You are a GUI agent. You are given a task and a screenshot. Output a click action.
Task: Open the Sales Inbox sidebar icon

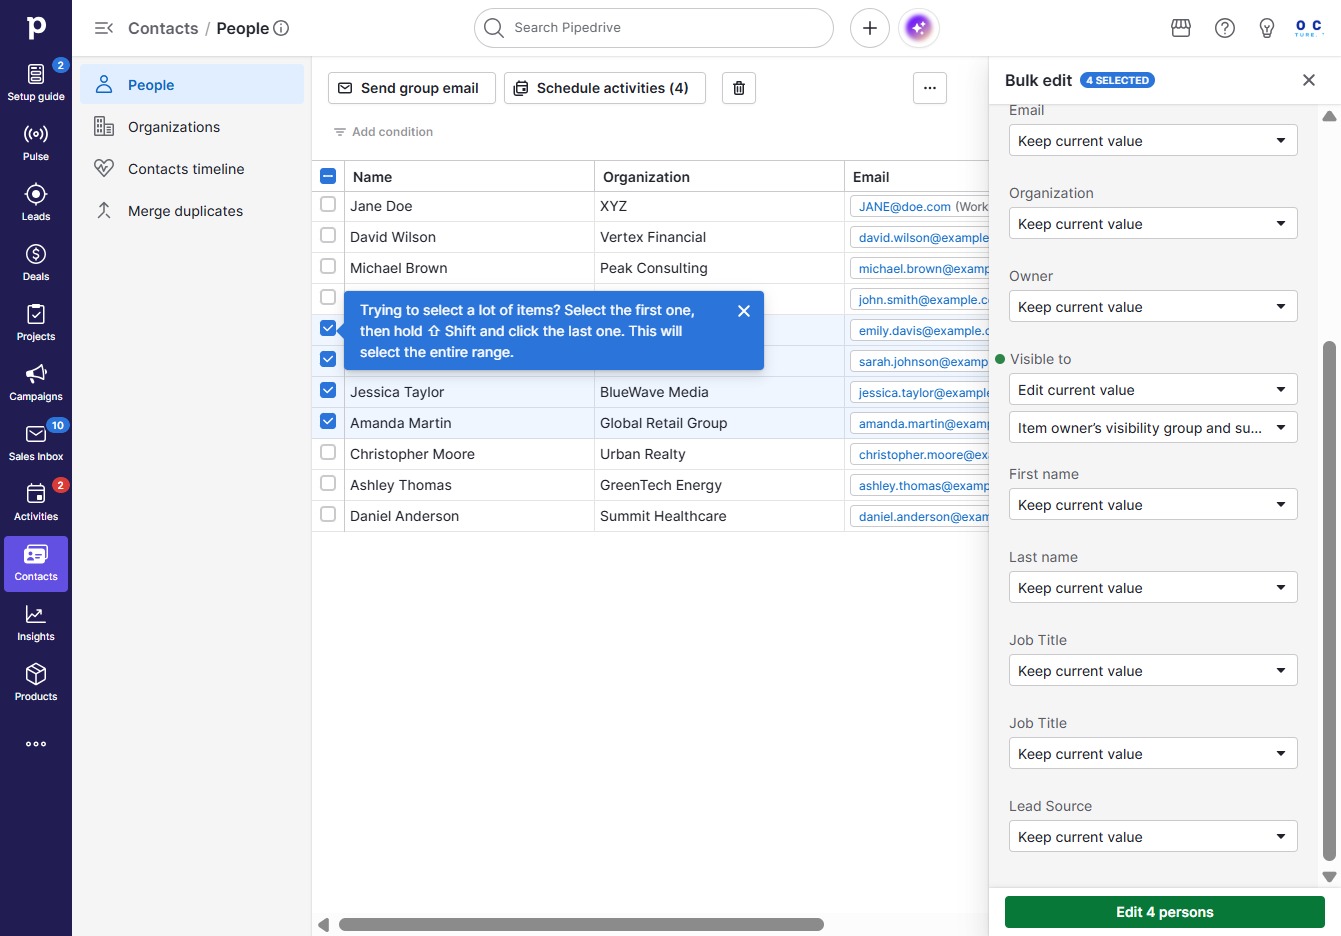[x=36, y=442]
